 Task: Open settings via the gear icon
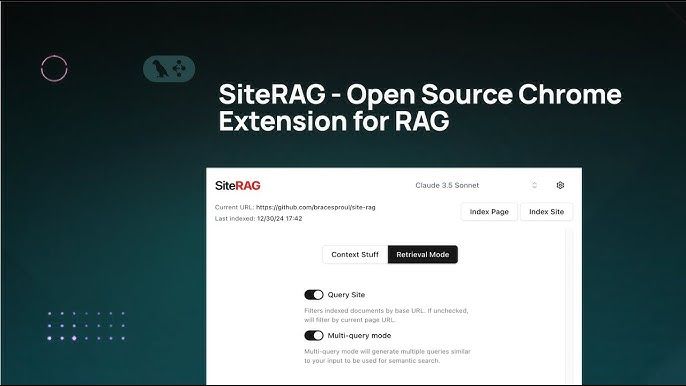(560, 185)
